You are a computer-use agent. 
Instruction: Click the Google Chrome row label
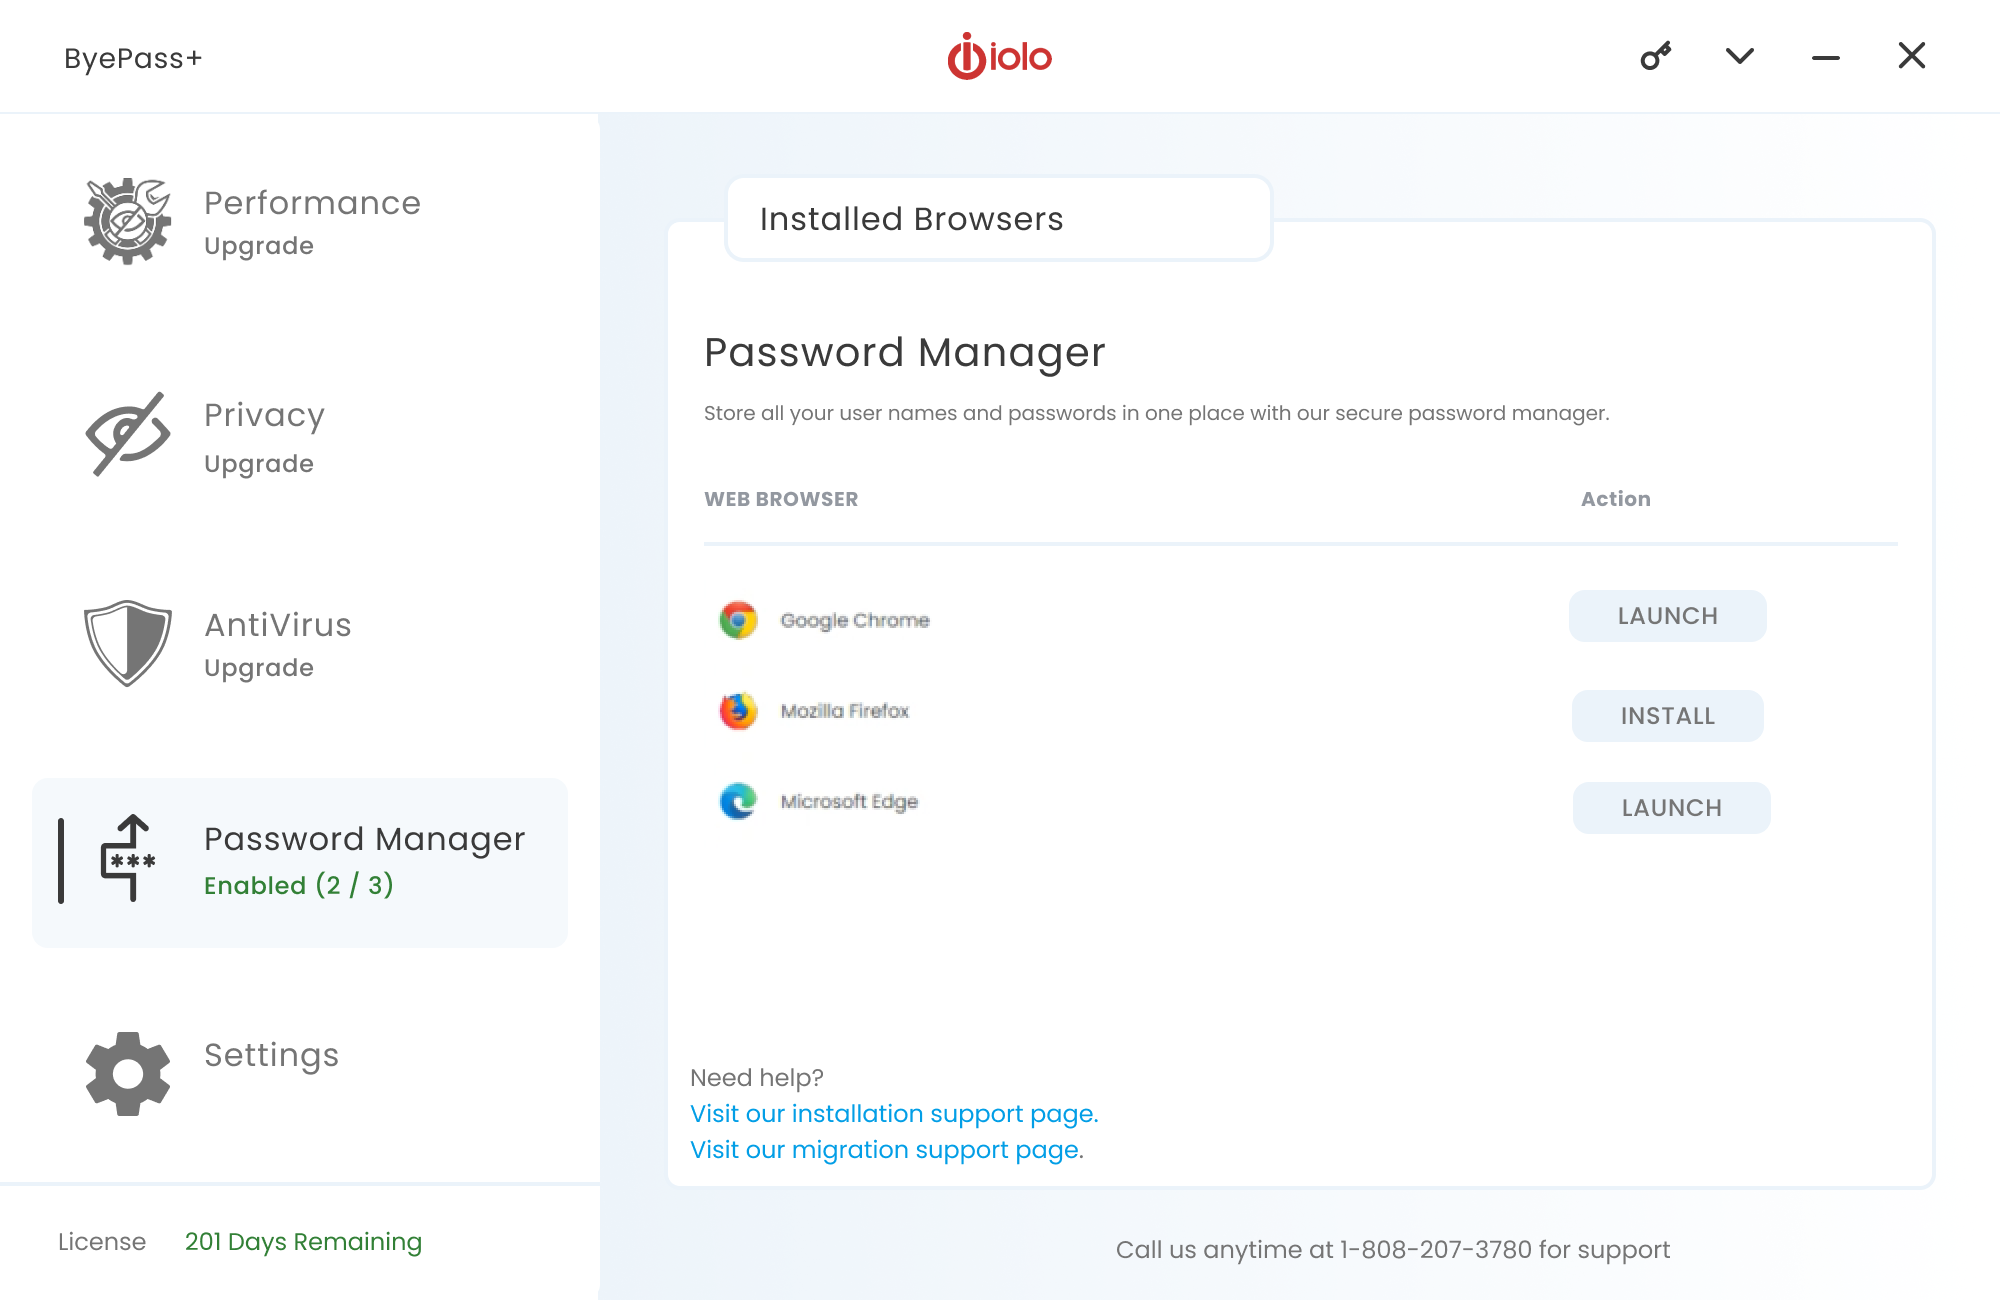(855, 620)
